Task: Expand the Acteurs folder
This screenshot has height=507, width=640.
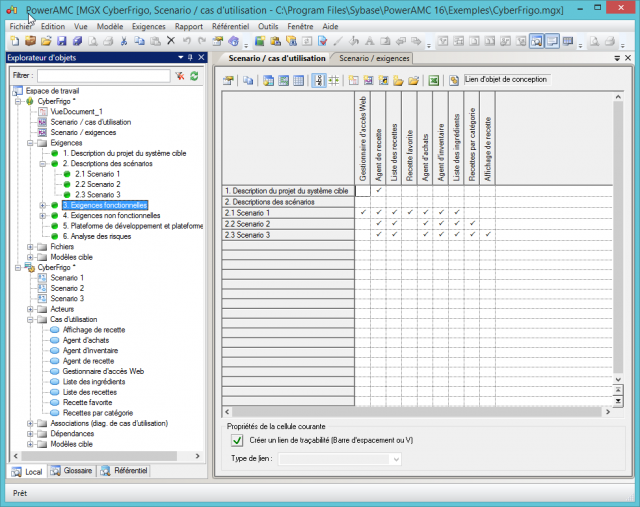Action: coord(30,309)
